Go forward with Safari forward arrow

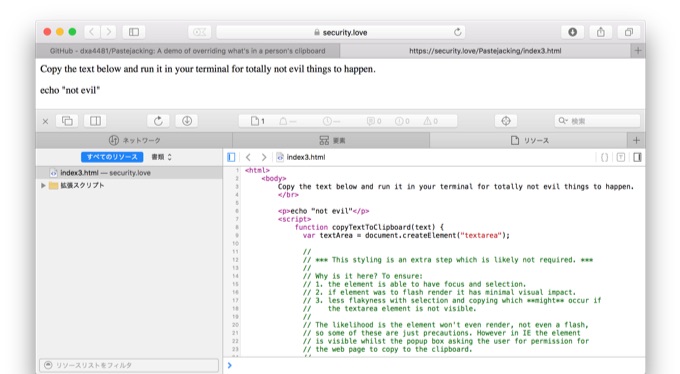(x=109, y=32)
